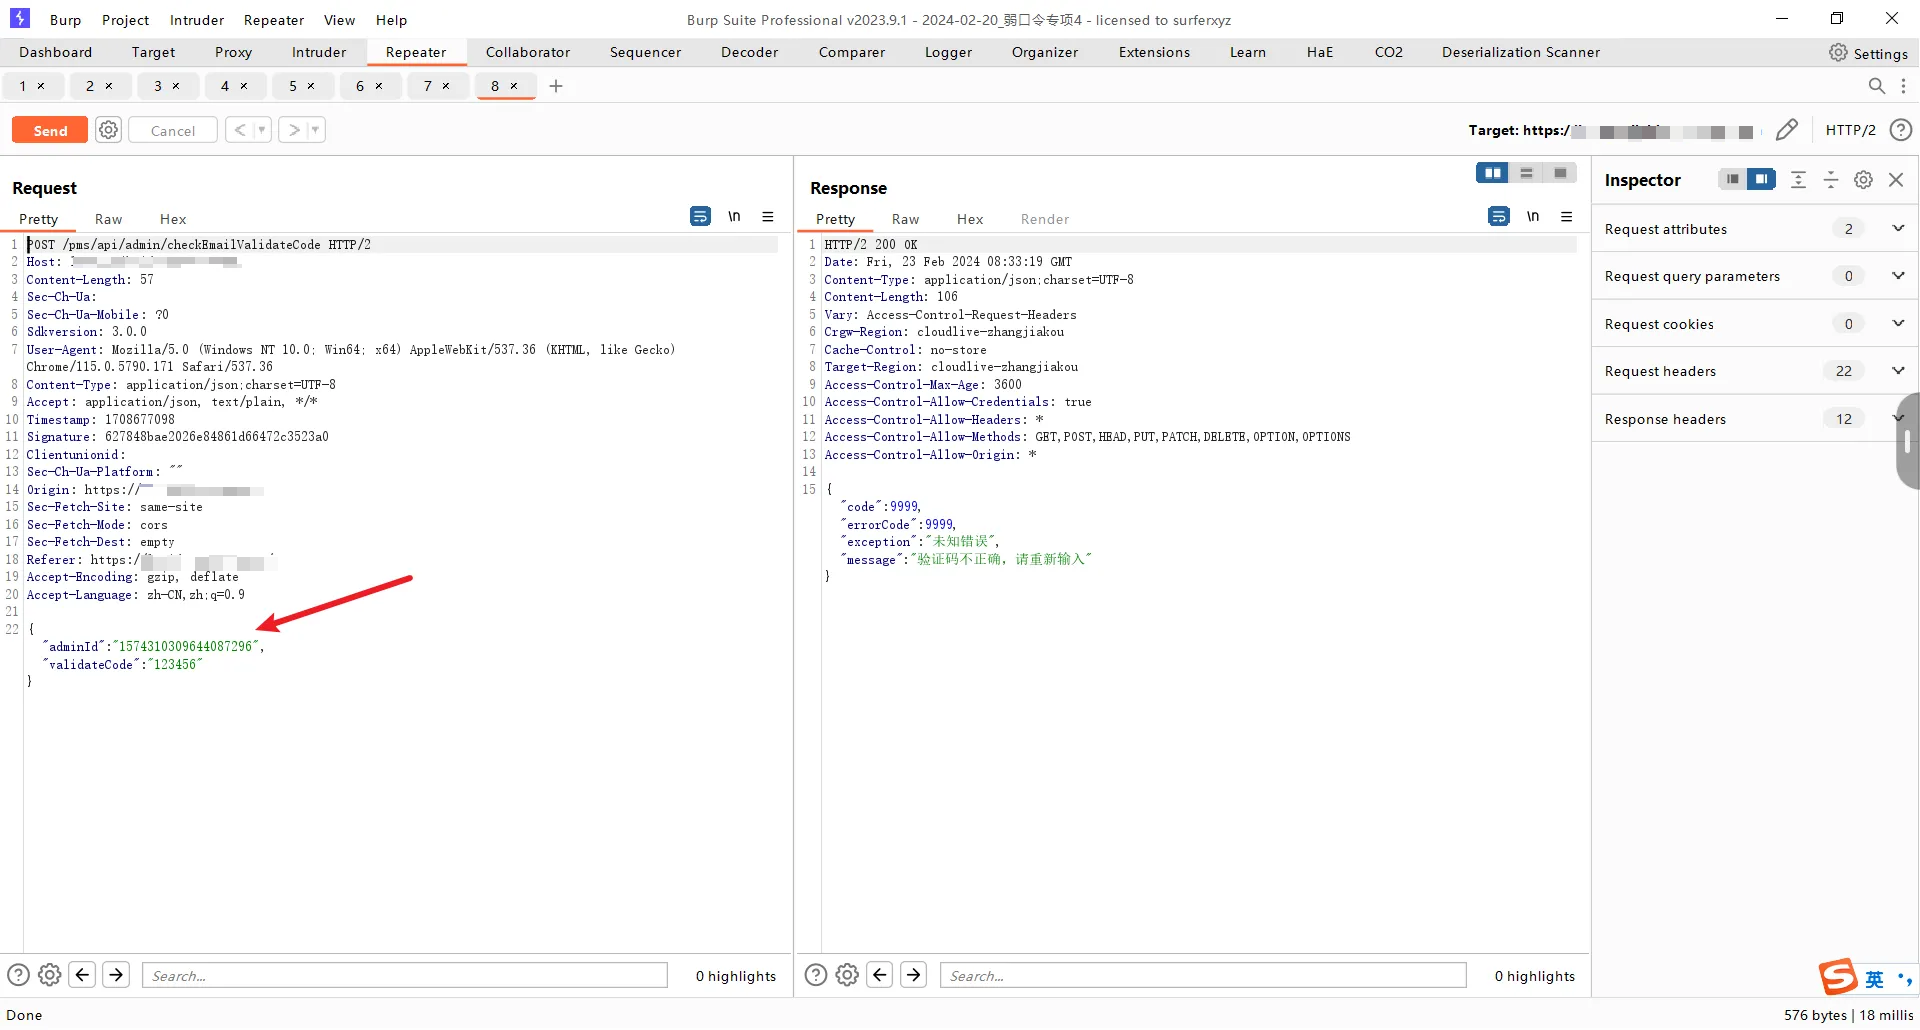Click the search magnifier in tab bar

1877,86
